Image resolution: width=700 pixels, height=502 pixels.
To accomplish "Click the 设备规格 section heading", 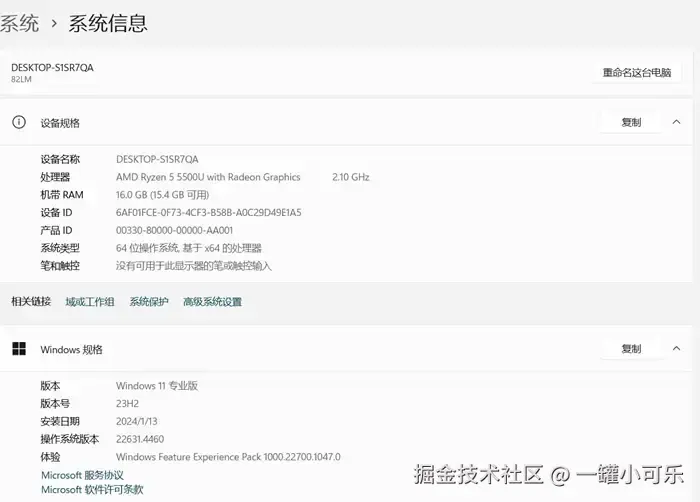I will click(x=60, y=123).
